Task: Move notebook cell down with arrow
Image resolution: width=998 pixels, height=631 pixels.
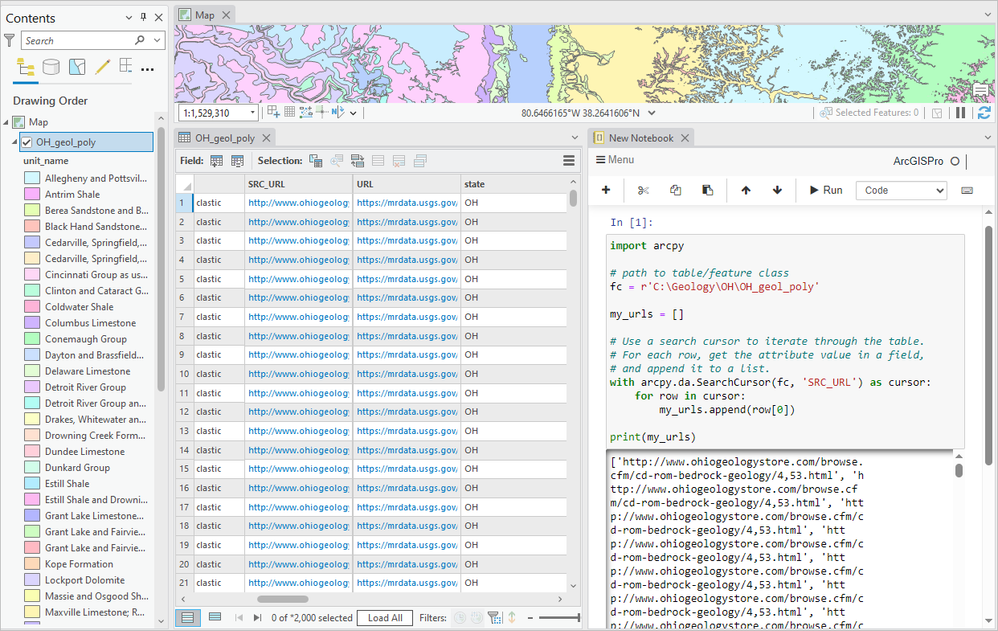Action: point(777,190)
